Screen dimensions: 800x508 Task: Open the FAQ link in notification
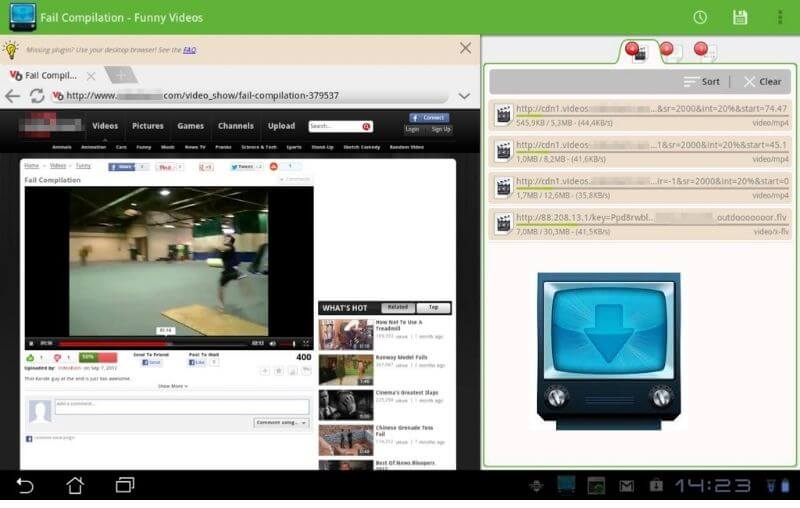point(189,48)
